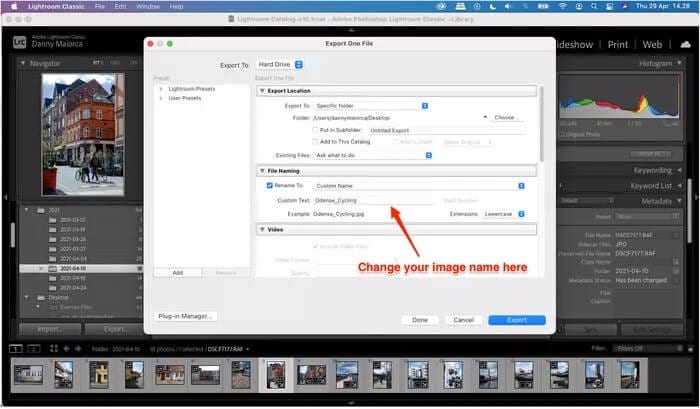Viewport: 700px width, 409px height.
Task: Open the Apple menu
Action: click(14, 6)
